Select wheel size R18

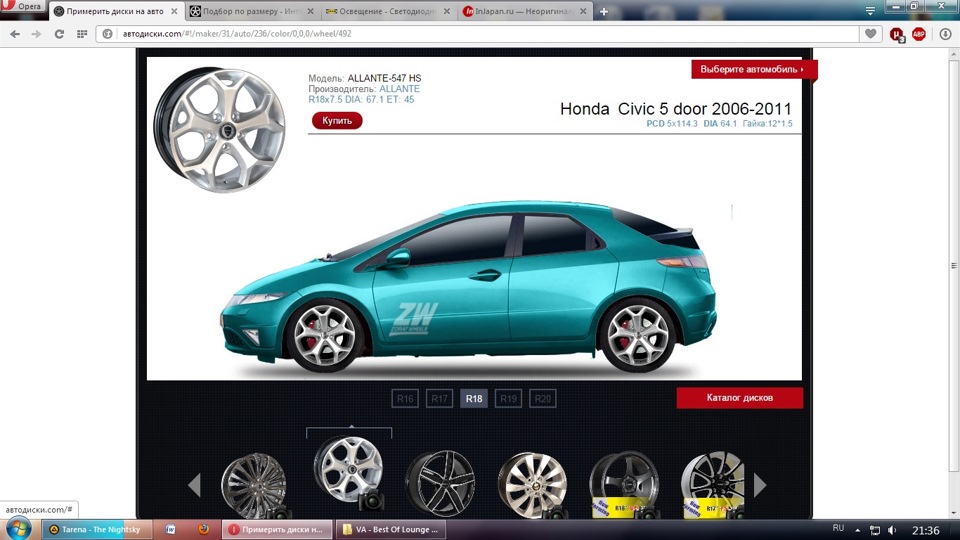474,399
